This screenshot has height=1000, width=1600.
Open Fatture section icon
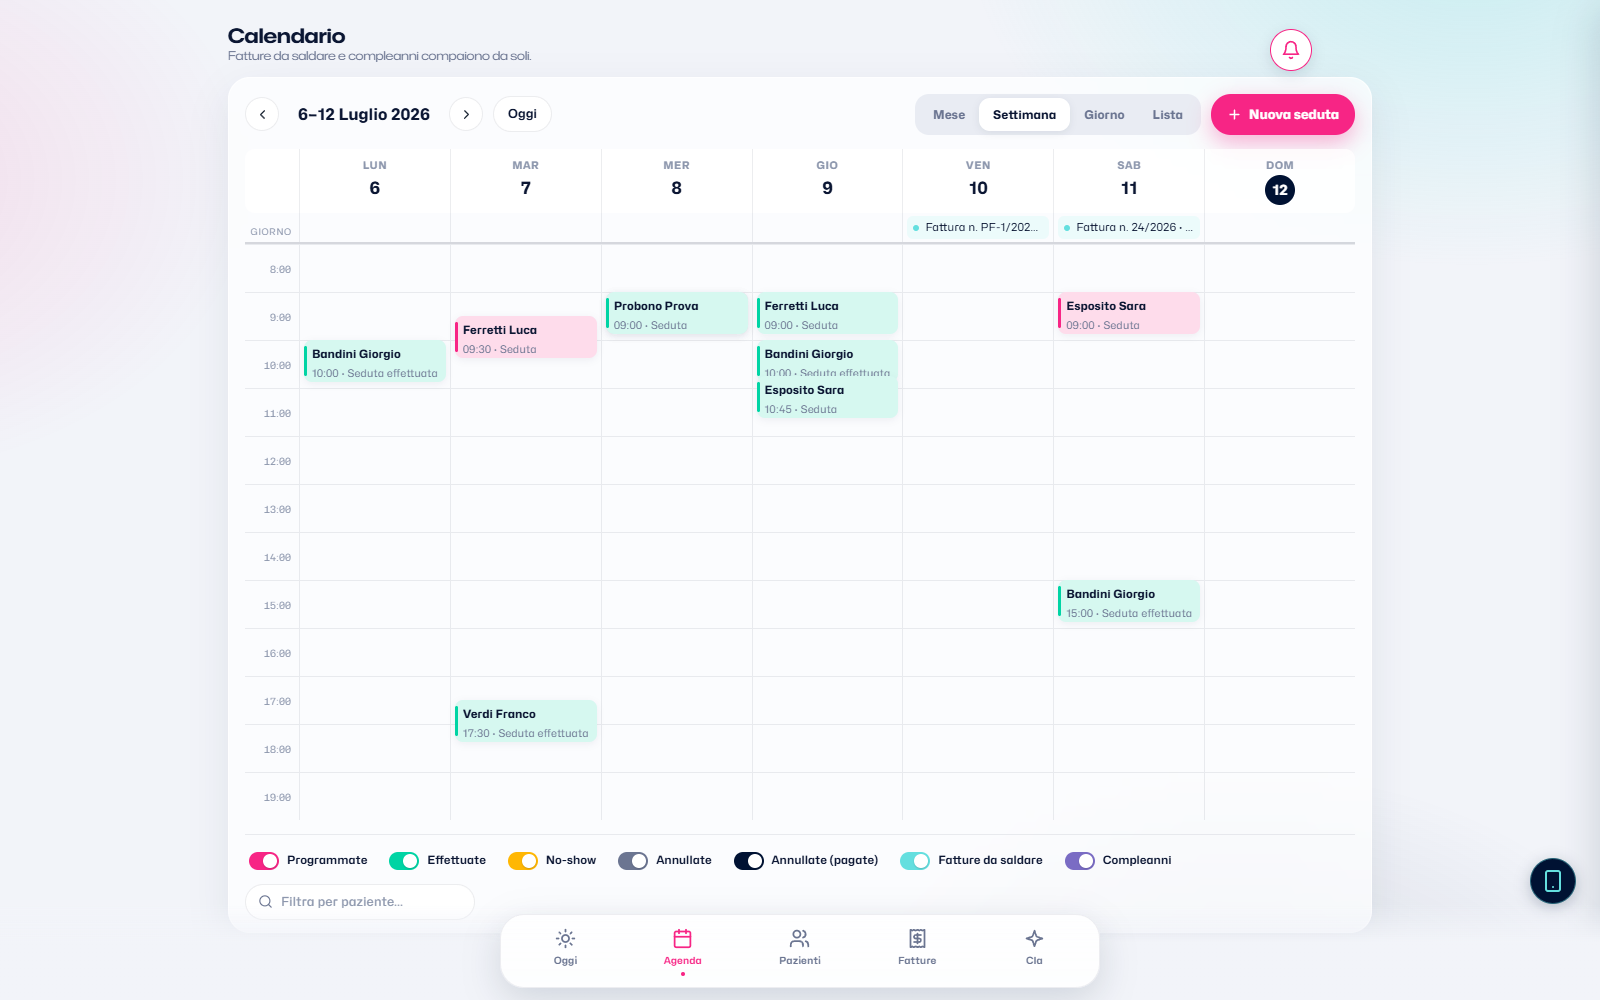[917, 939]
